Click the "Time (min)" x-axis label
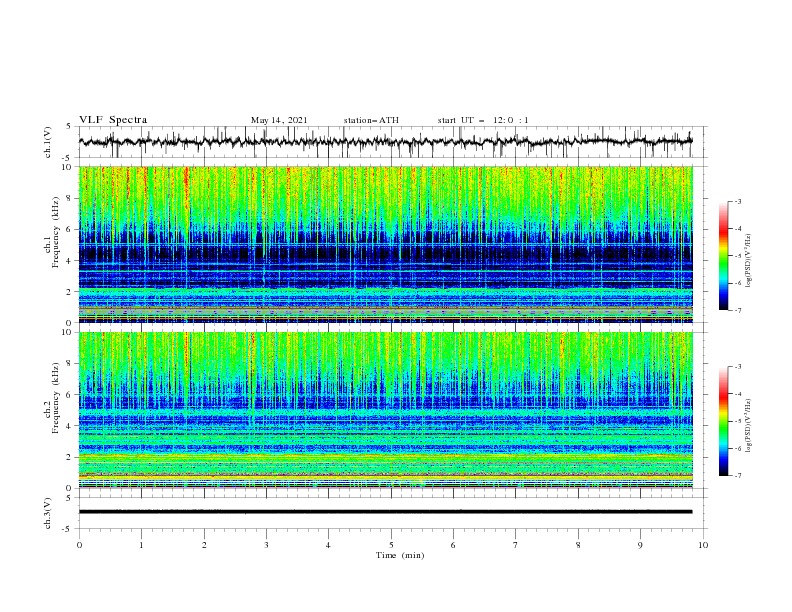 pyautogui.click(x=400, y=555)
